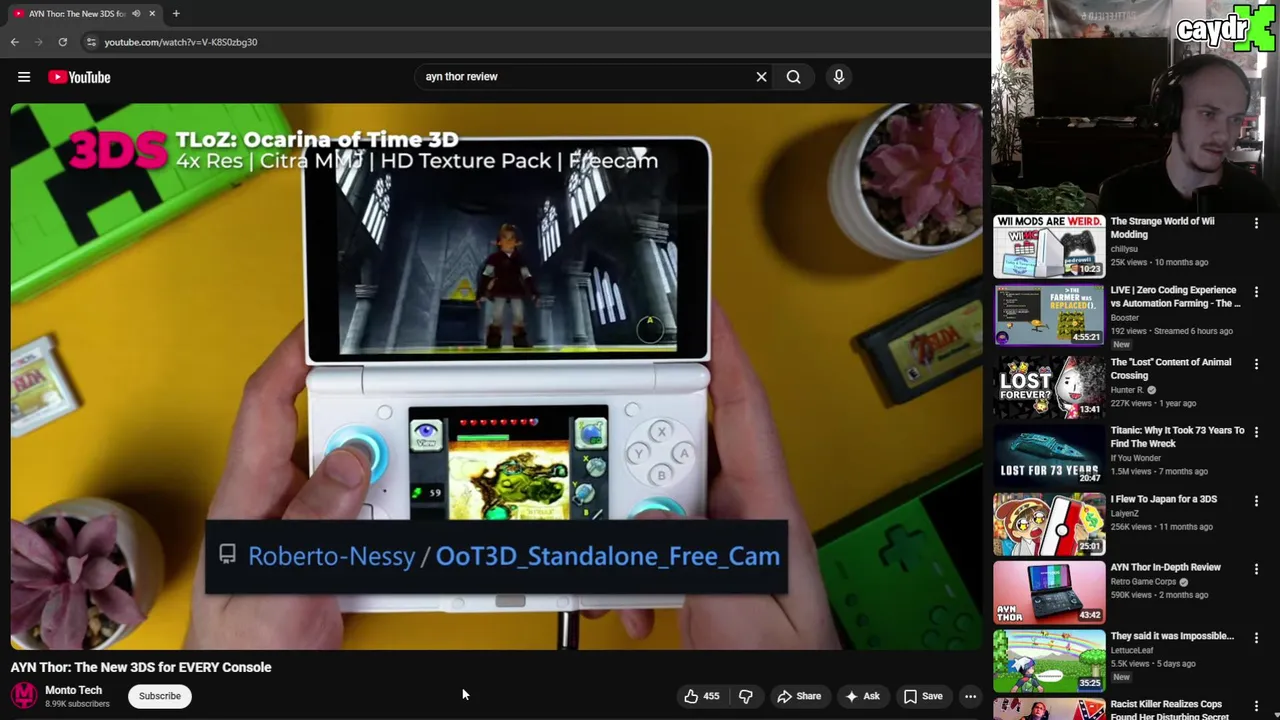
Task: Open options menu for 'I Flew To Japan' video
Action: point(1256,501)
